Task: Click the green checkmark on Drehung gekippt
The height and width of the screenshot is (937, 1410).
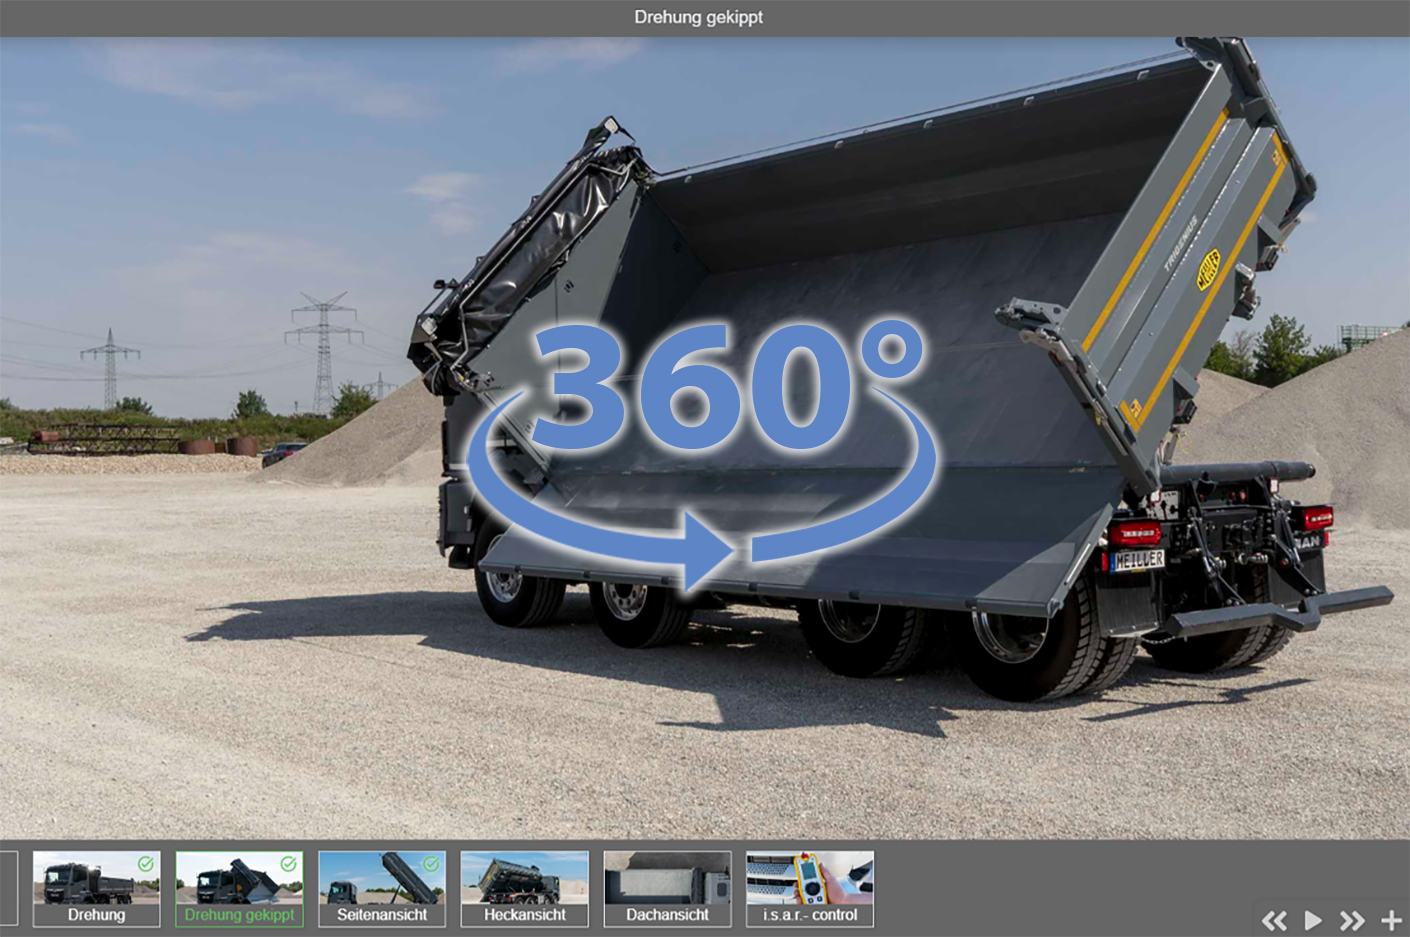Action: coord(289,864)
